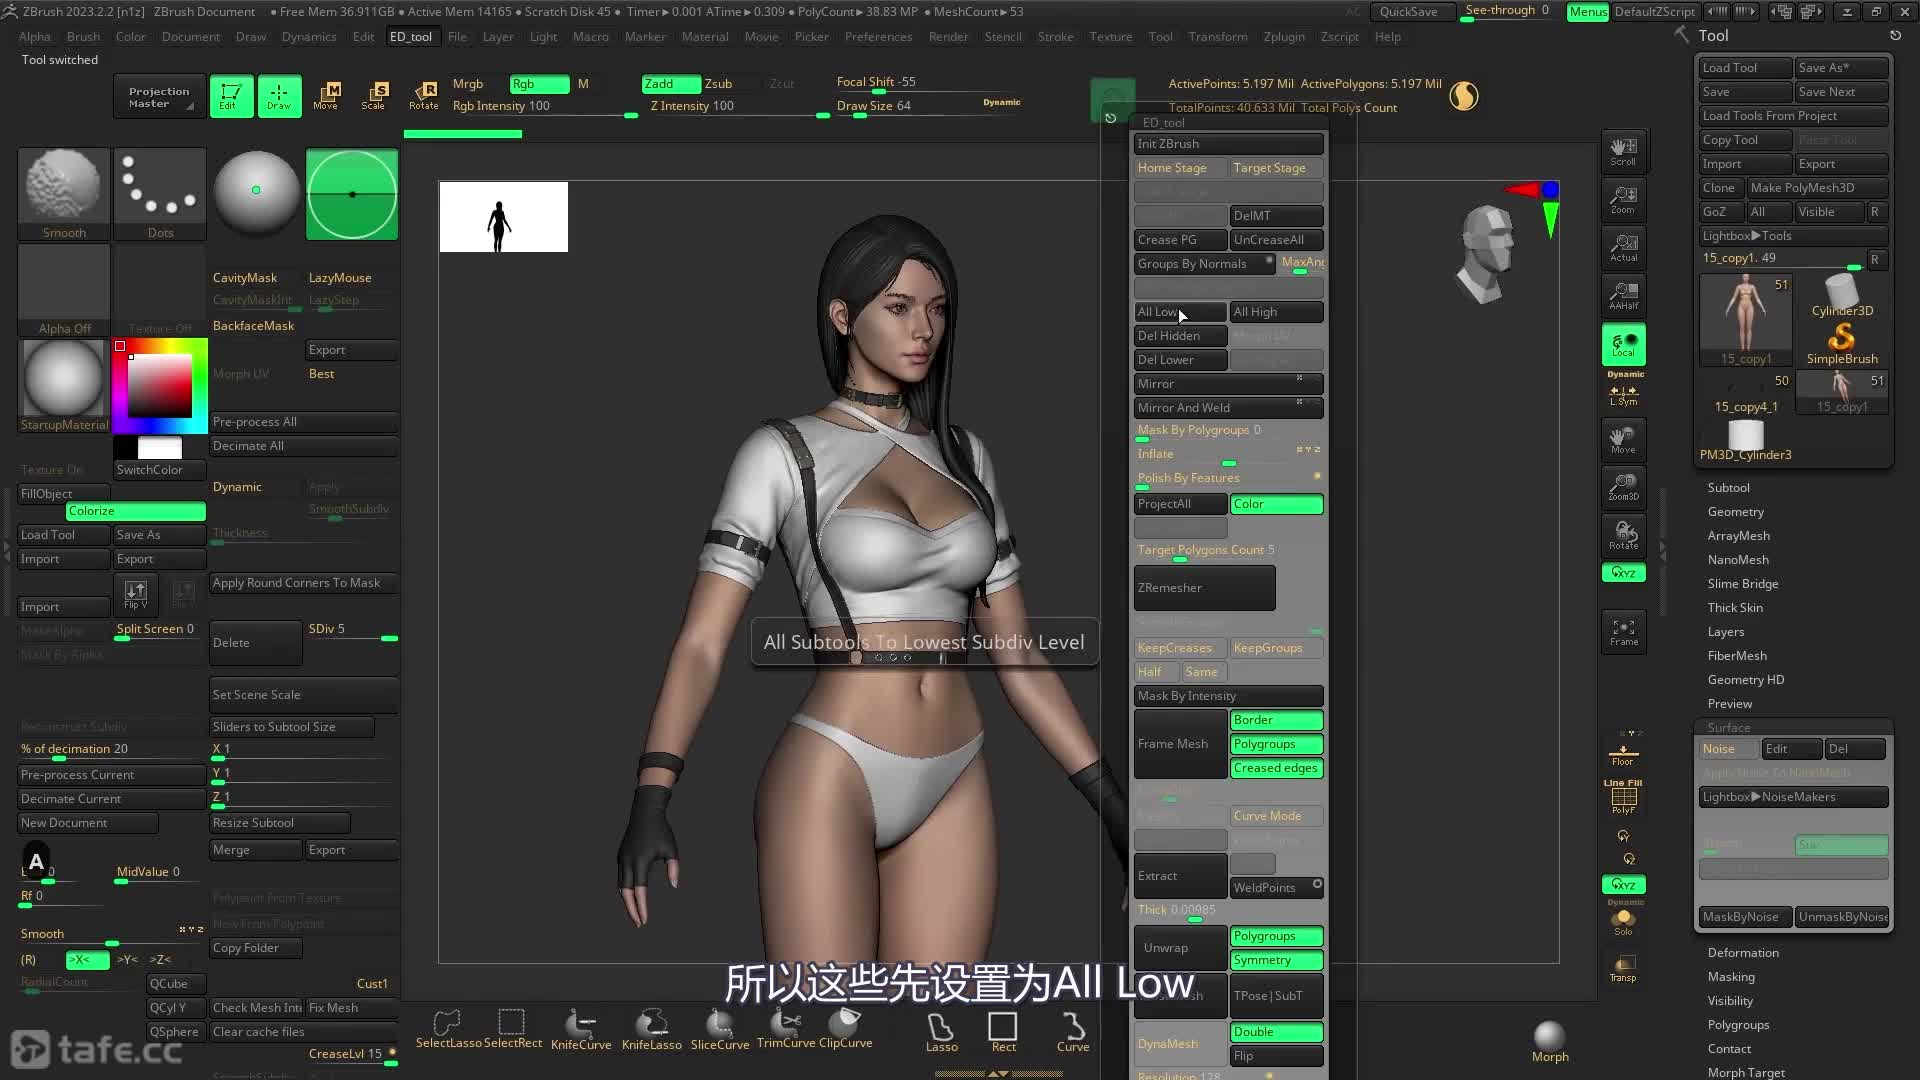Expand the Subtool section
Screen dimensions: 1920x1080
pos(1728,488)
